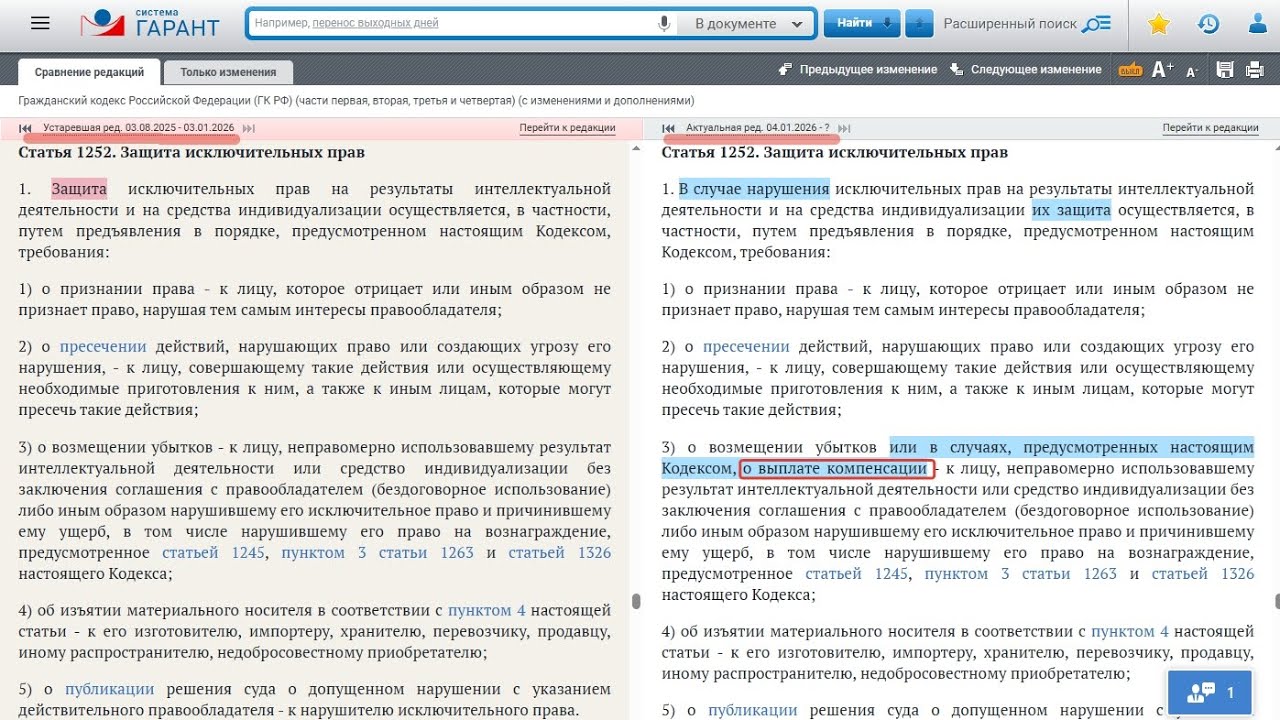Click left pane scrollbar thumb
1280x720 pixels.
click(635, 601)
